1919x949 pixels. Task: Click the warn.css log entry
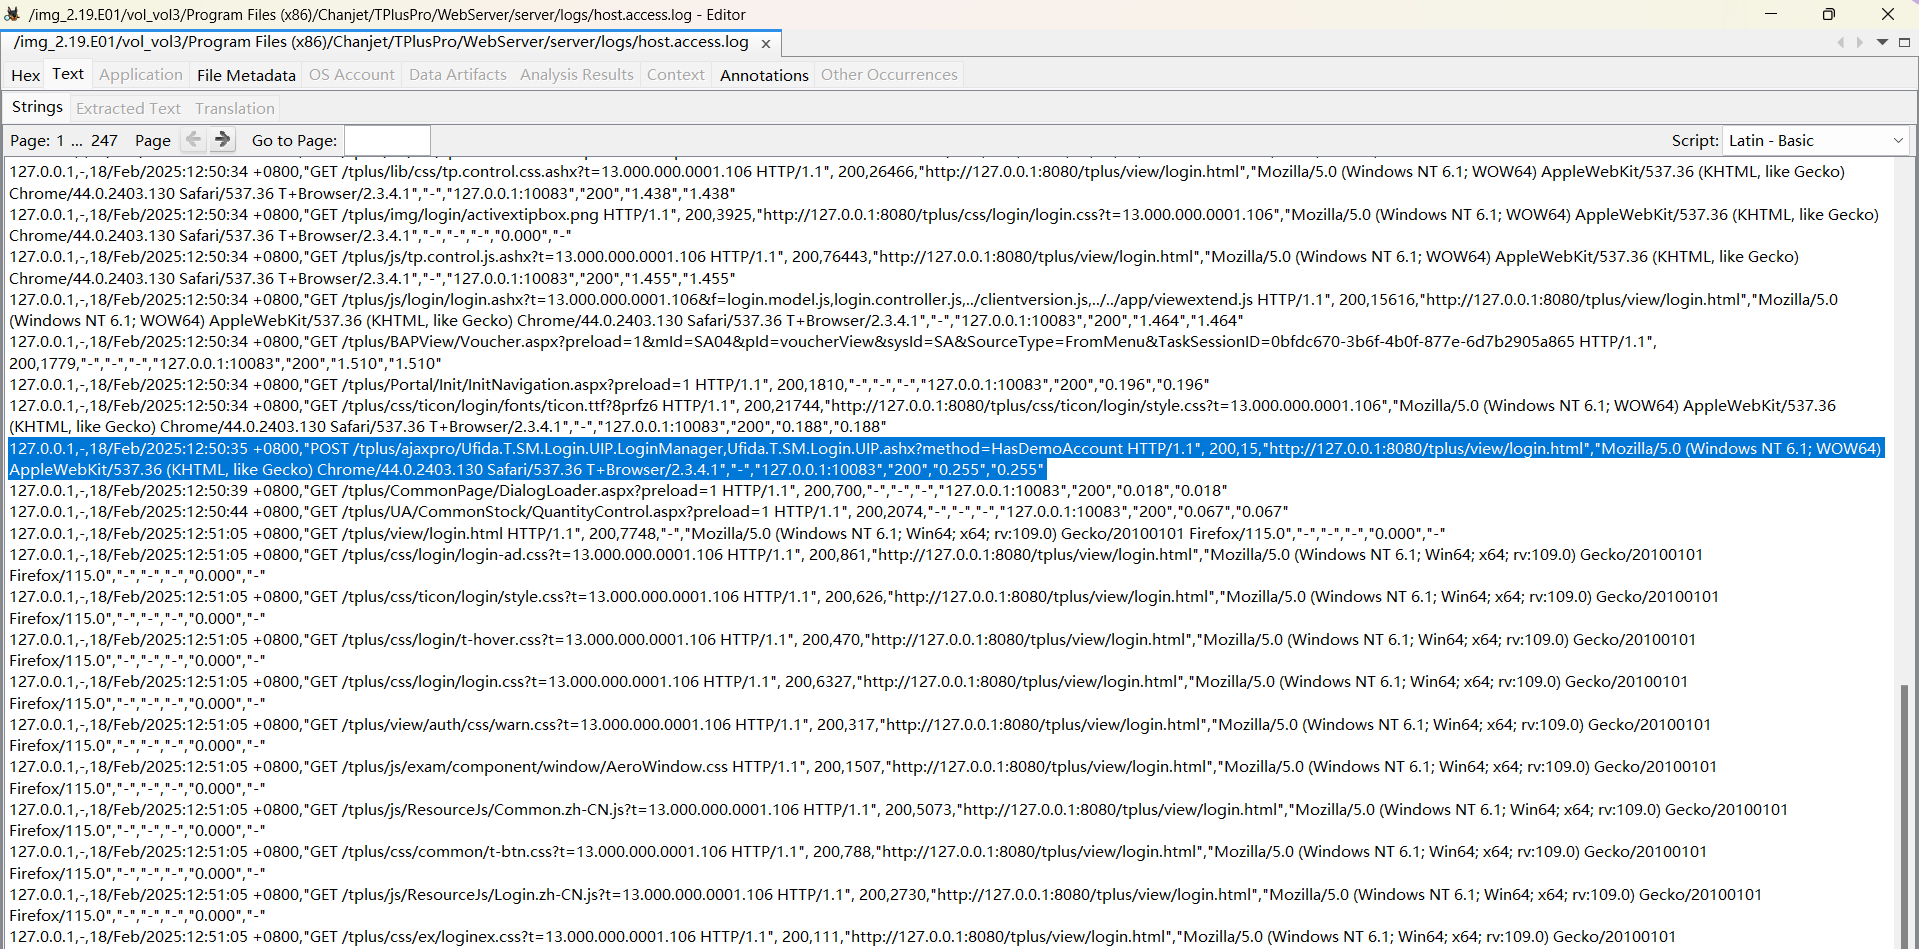(x=860, y=735)
